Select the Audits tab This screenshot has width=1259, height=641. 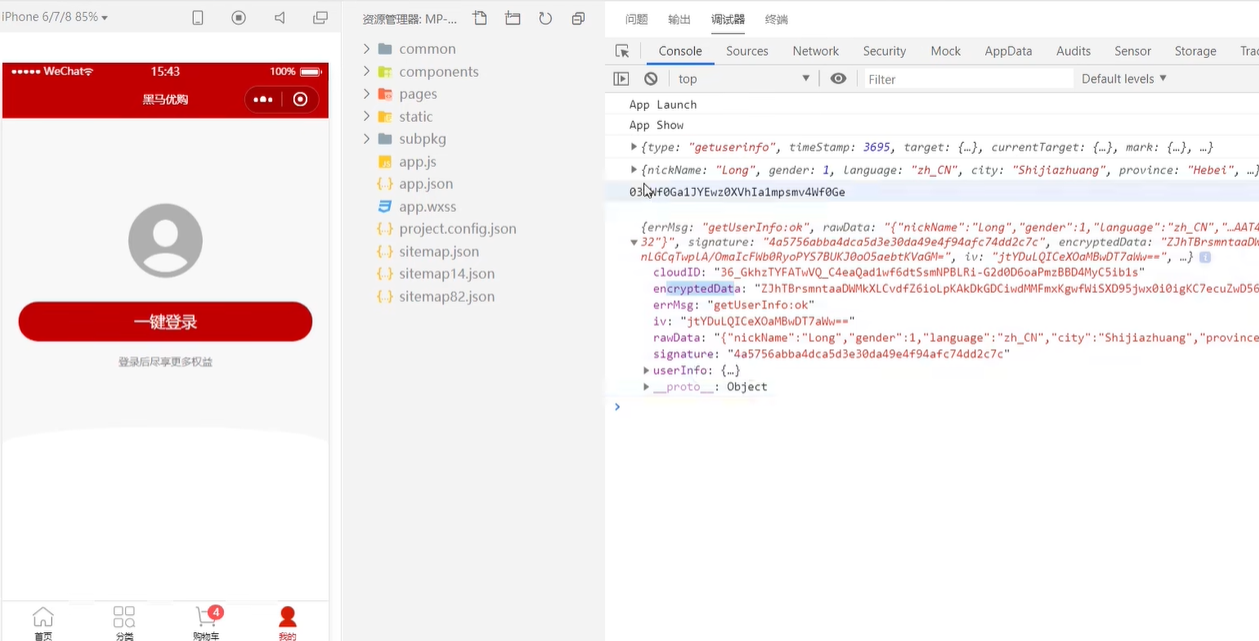click(1073, 51)
